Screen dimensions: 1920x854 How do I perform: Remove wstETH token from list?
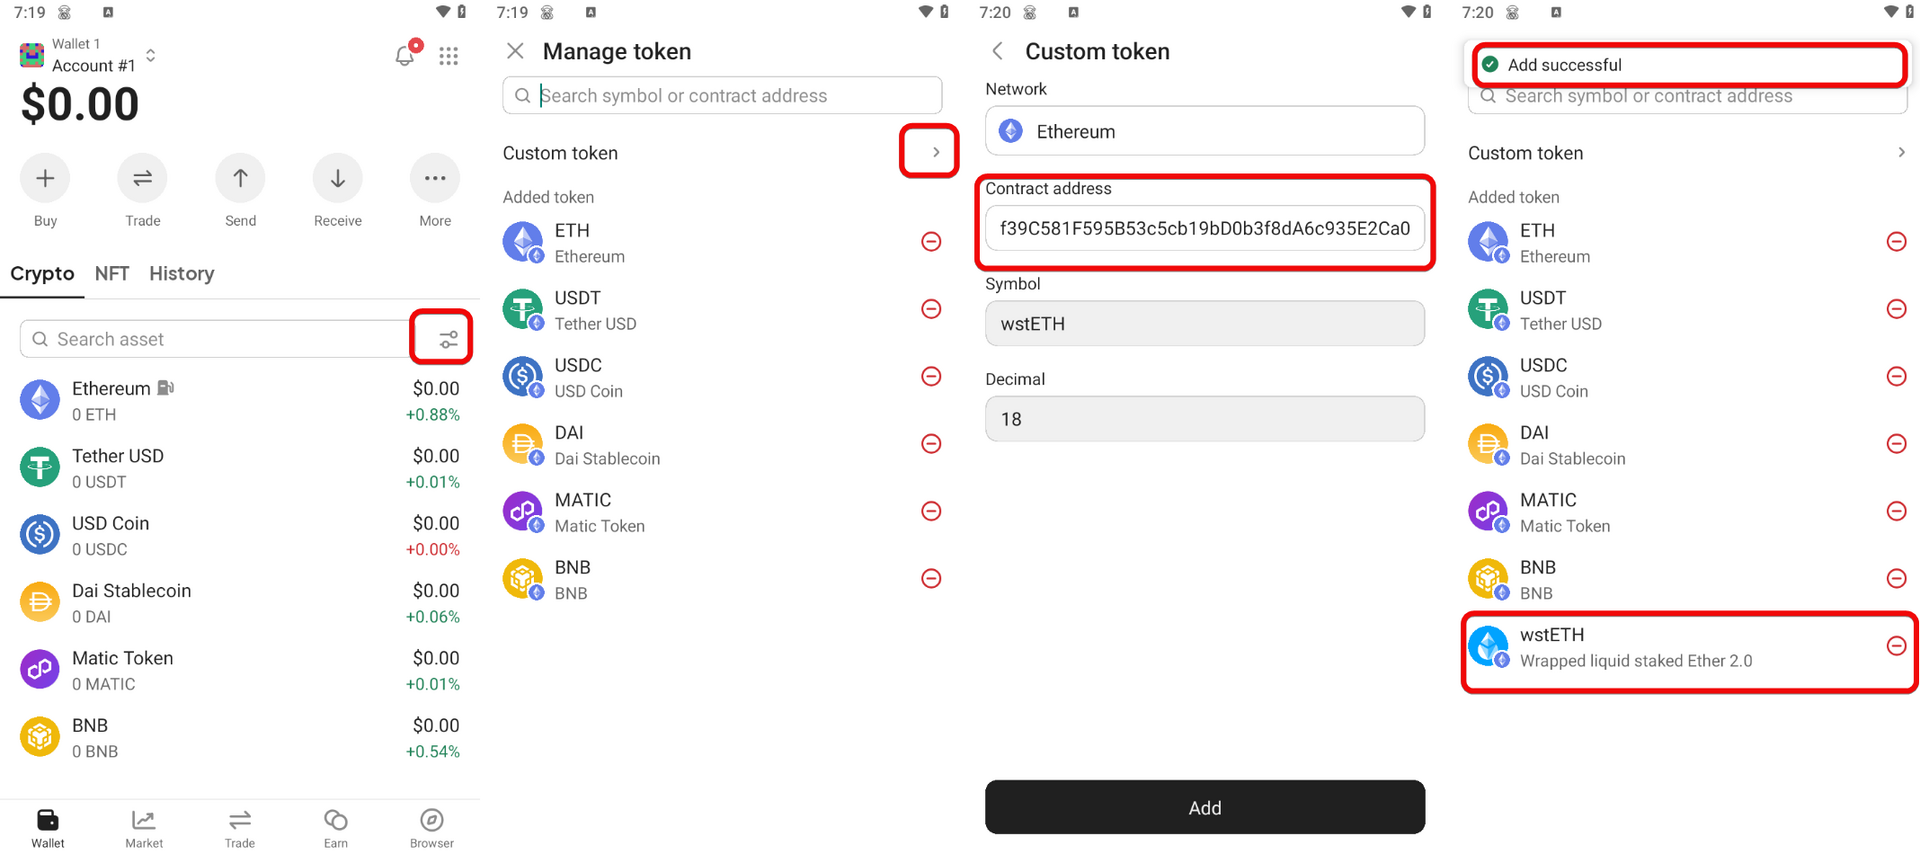[1896, 646]
